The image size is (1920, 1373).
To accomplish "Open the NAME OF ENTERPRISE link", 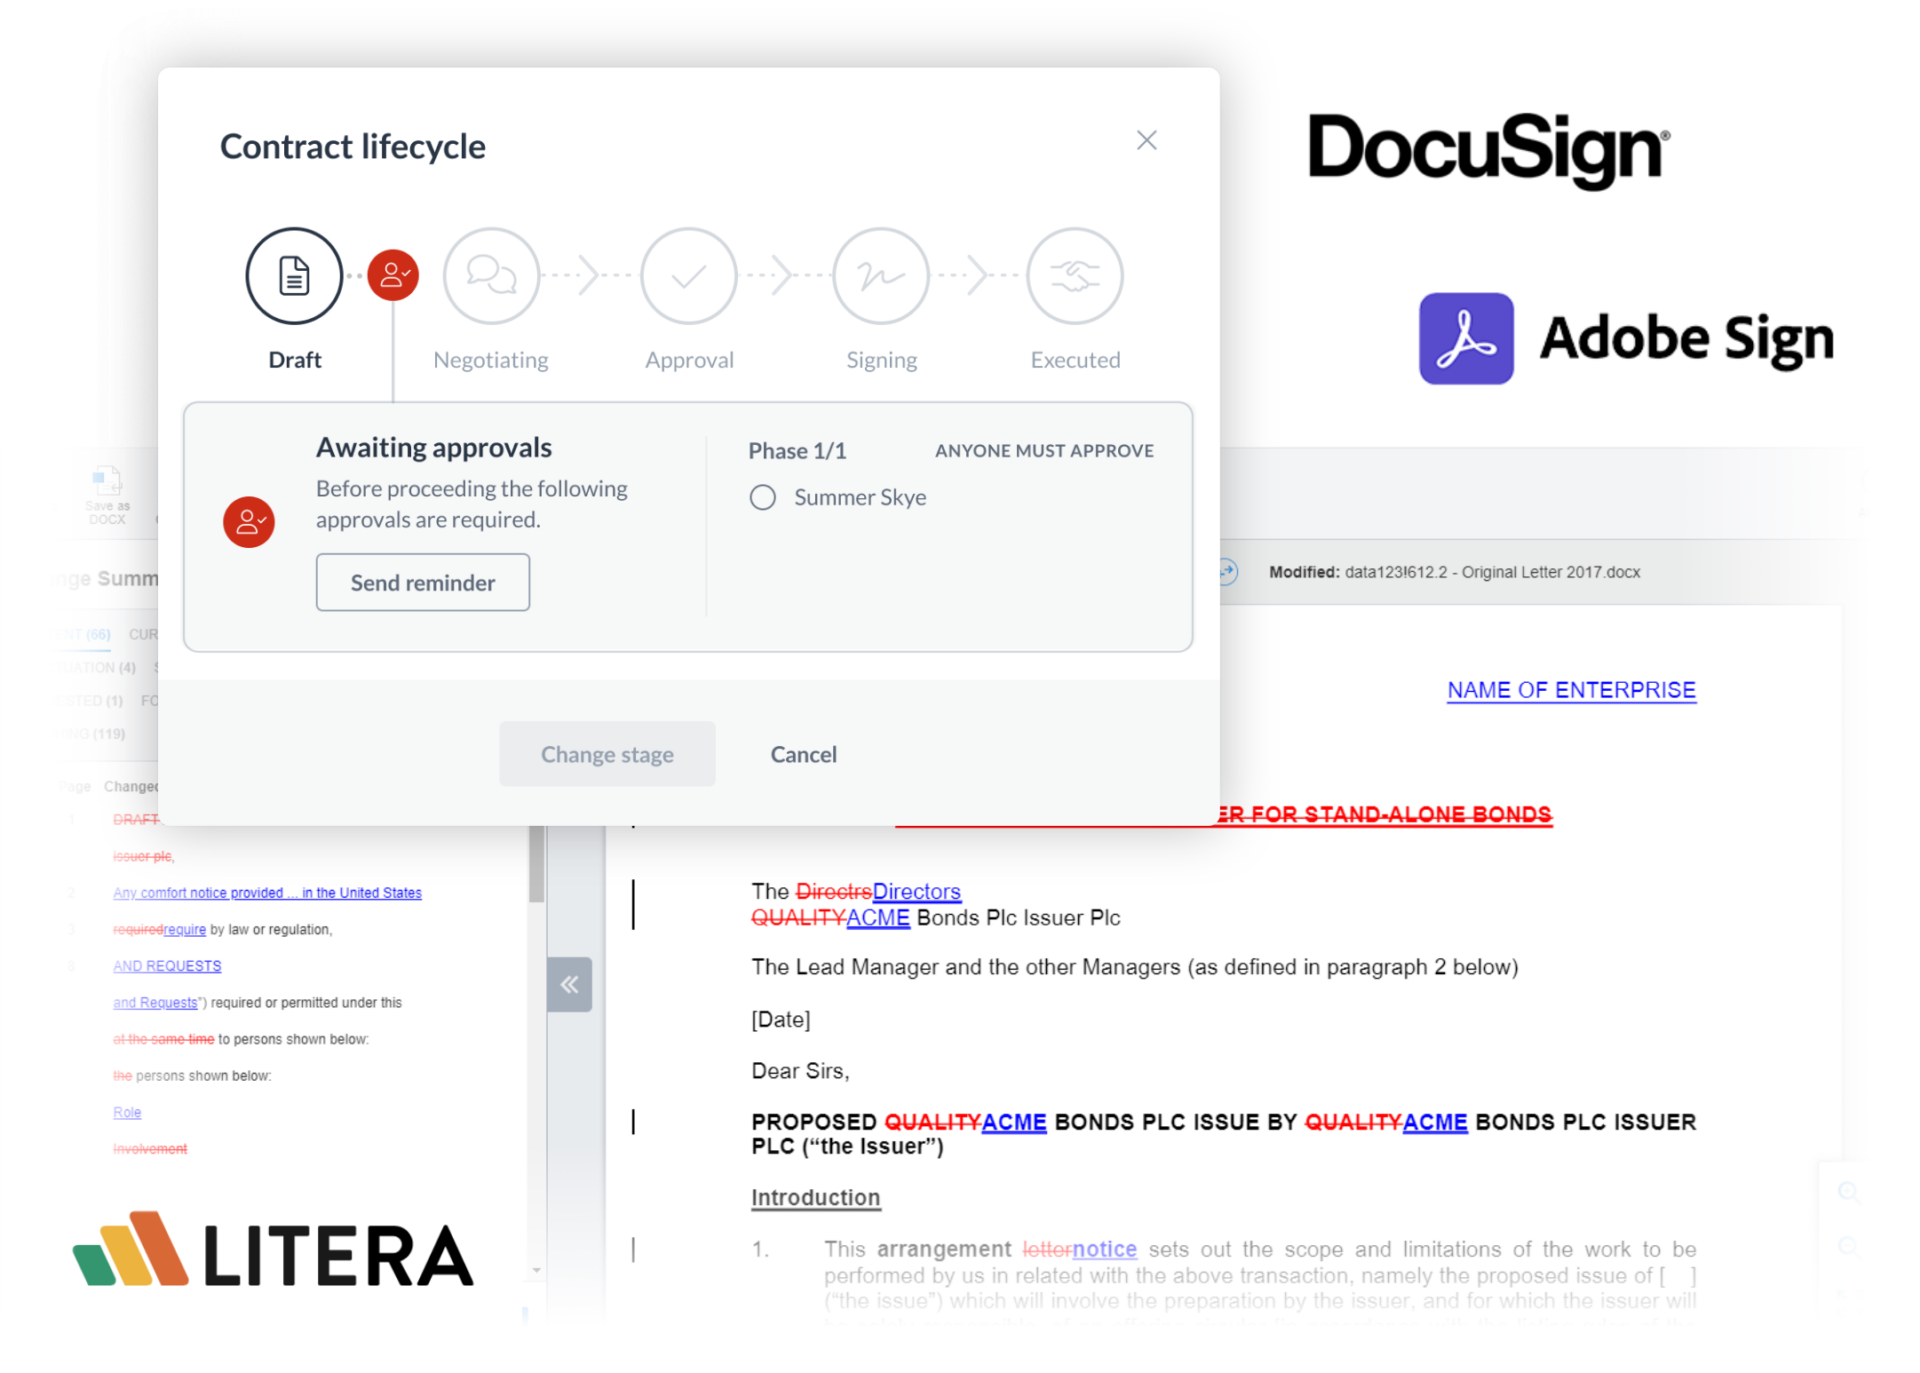I will point(1571,690).
